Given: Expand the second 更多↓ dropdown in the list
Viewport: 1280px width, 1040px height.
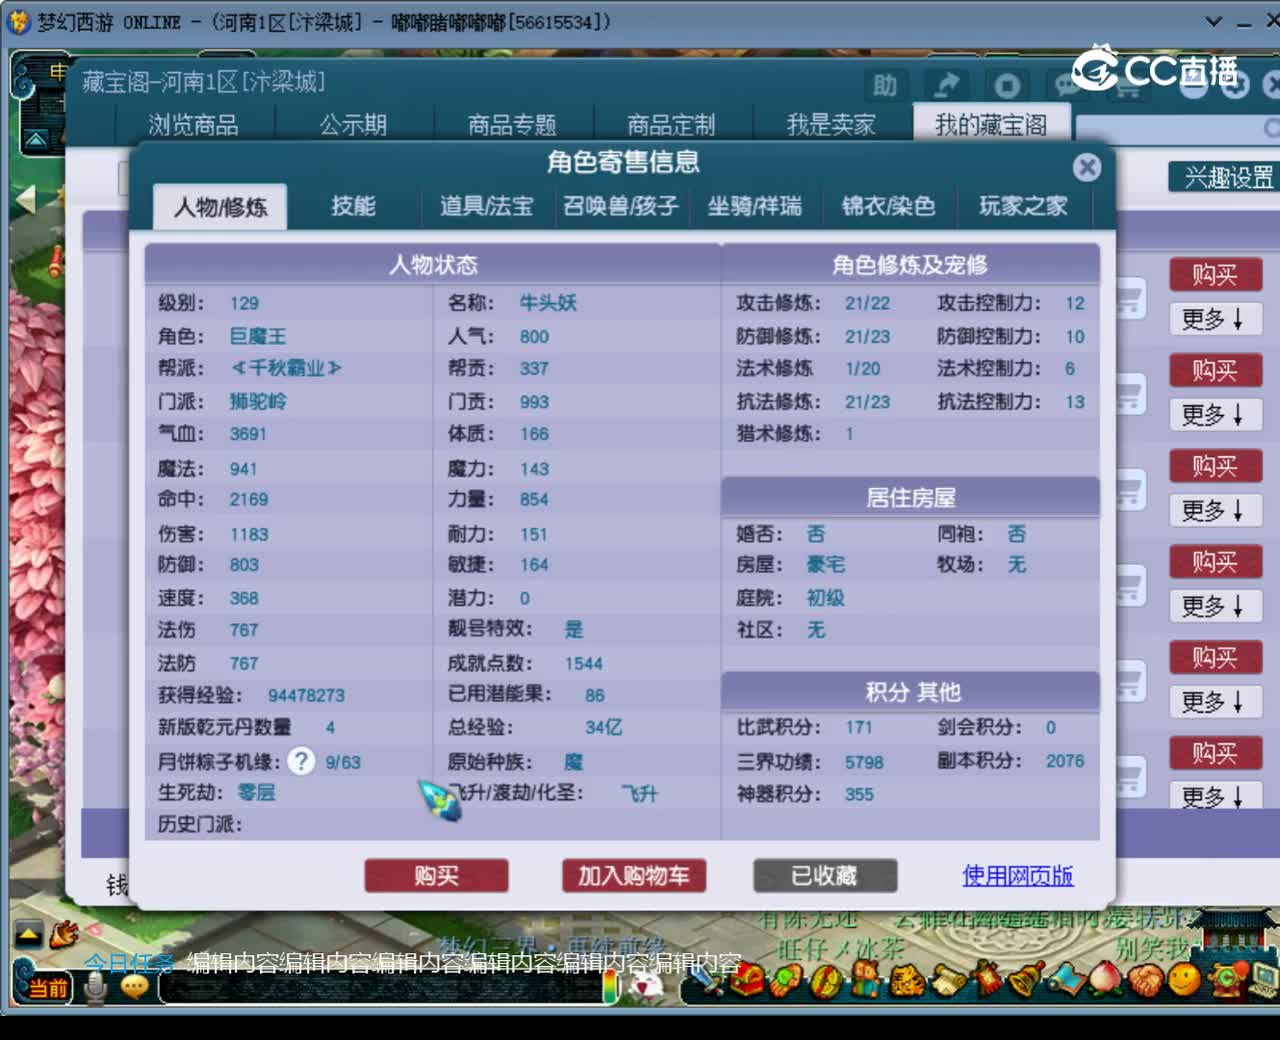Looking at the screenshot, I should [1214, 415].
